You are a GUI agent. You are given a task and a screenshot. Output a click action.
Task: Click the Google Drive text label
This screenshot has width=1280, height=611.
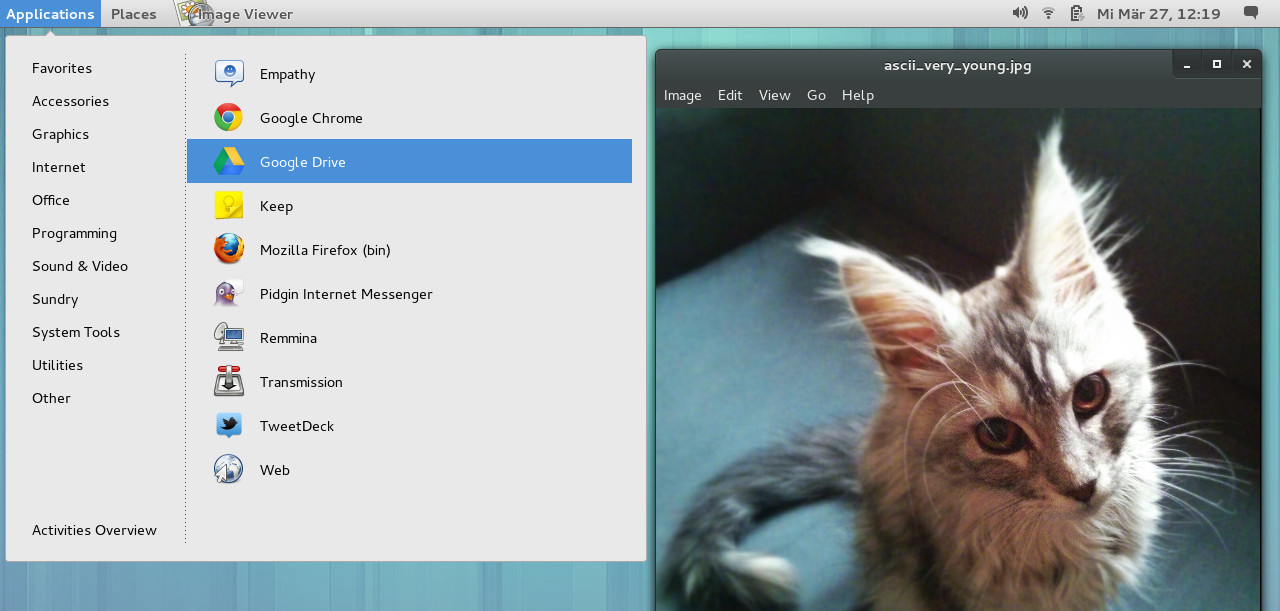(x=303, y=162)
